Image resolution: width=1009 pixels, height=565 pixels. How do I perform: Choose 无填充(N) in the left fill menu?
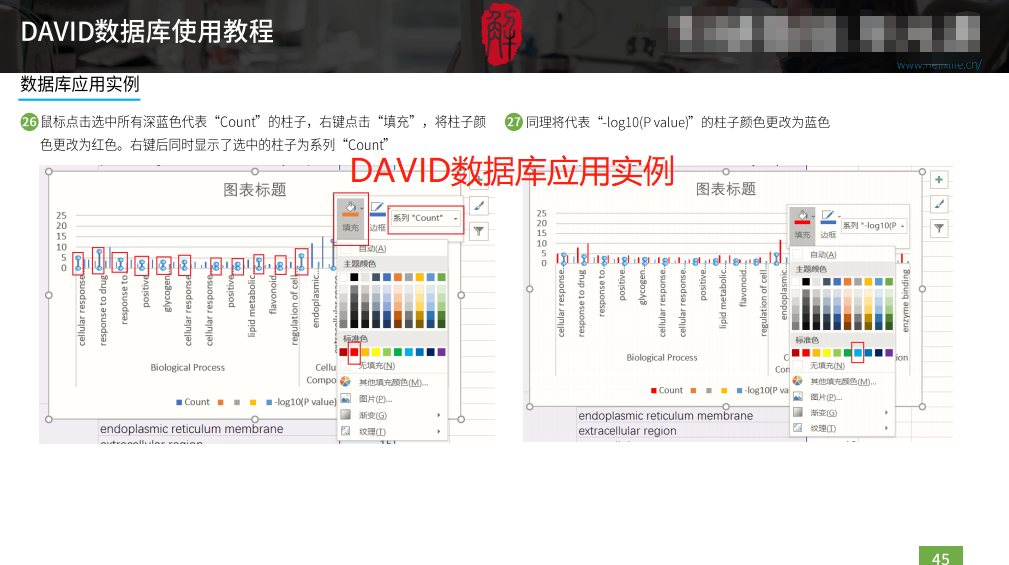tap(377, 366)
